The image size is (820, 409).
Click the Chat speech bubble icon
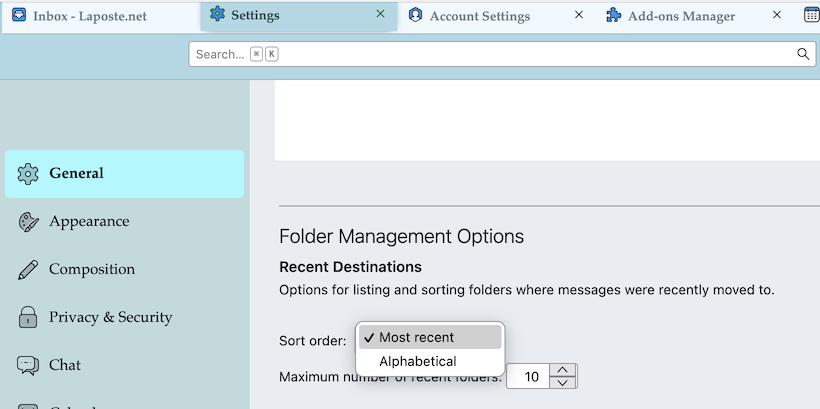click(x=28, y=366)
